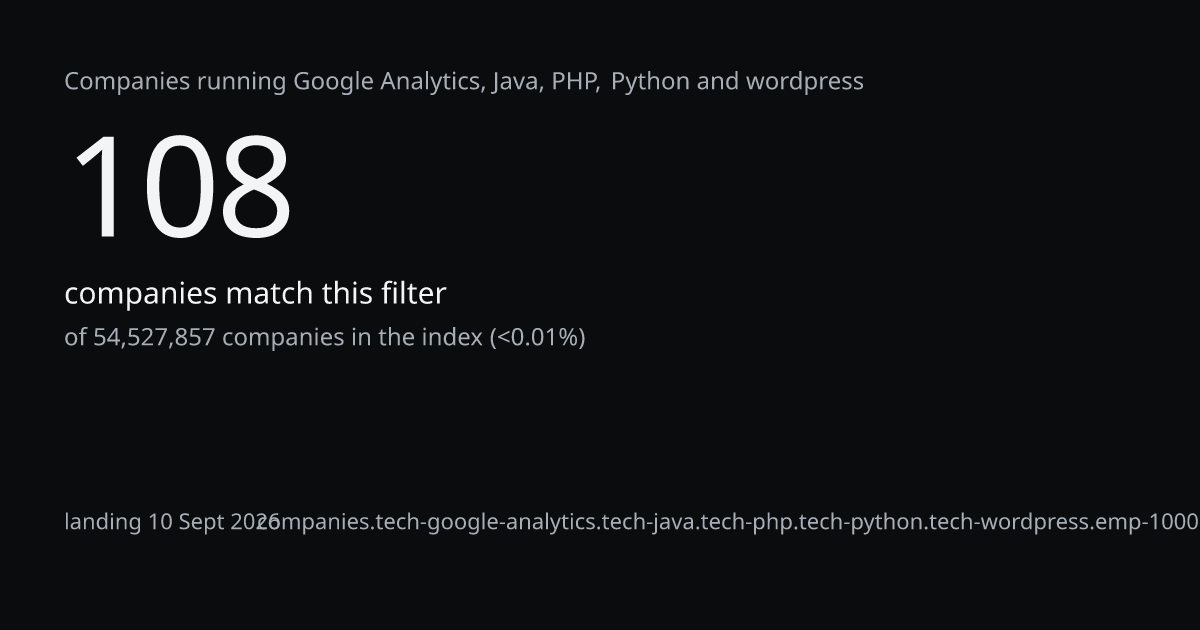Click the 54,527,857 index total figure
Viewport: 1200px width, 630px height.
tap(154, 338)
